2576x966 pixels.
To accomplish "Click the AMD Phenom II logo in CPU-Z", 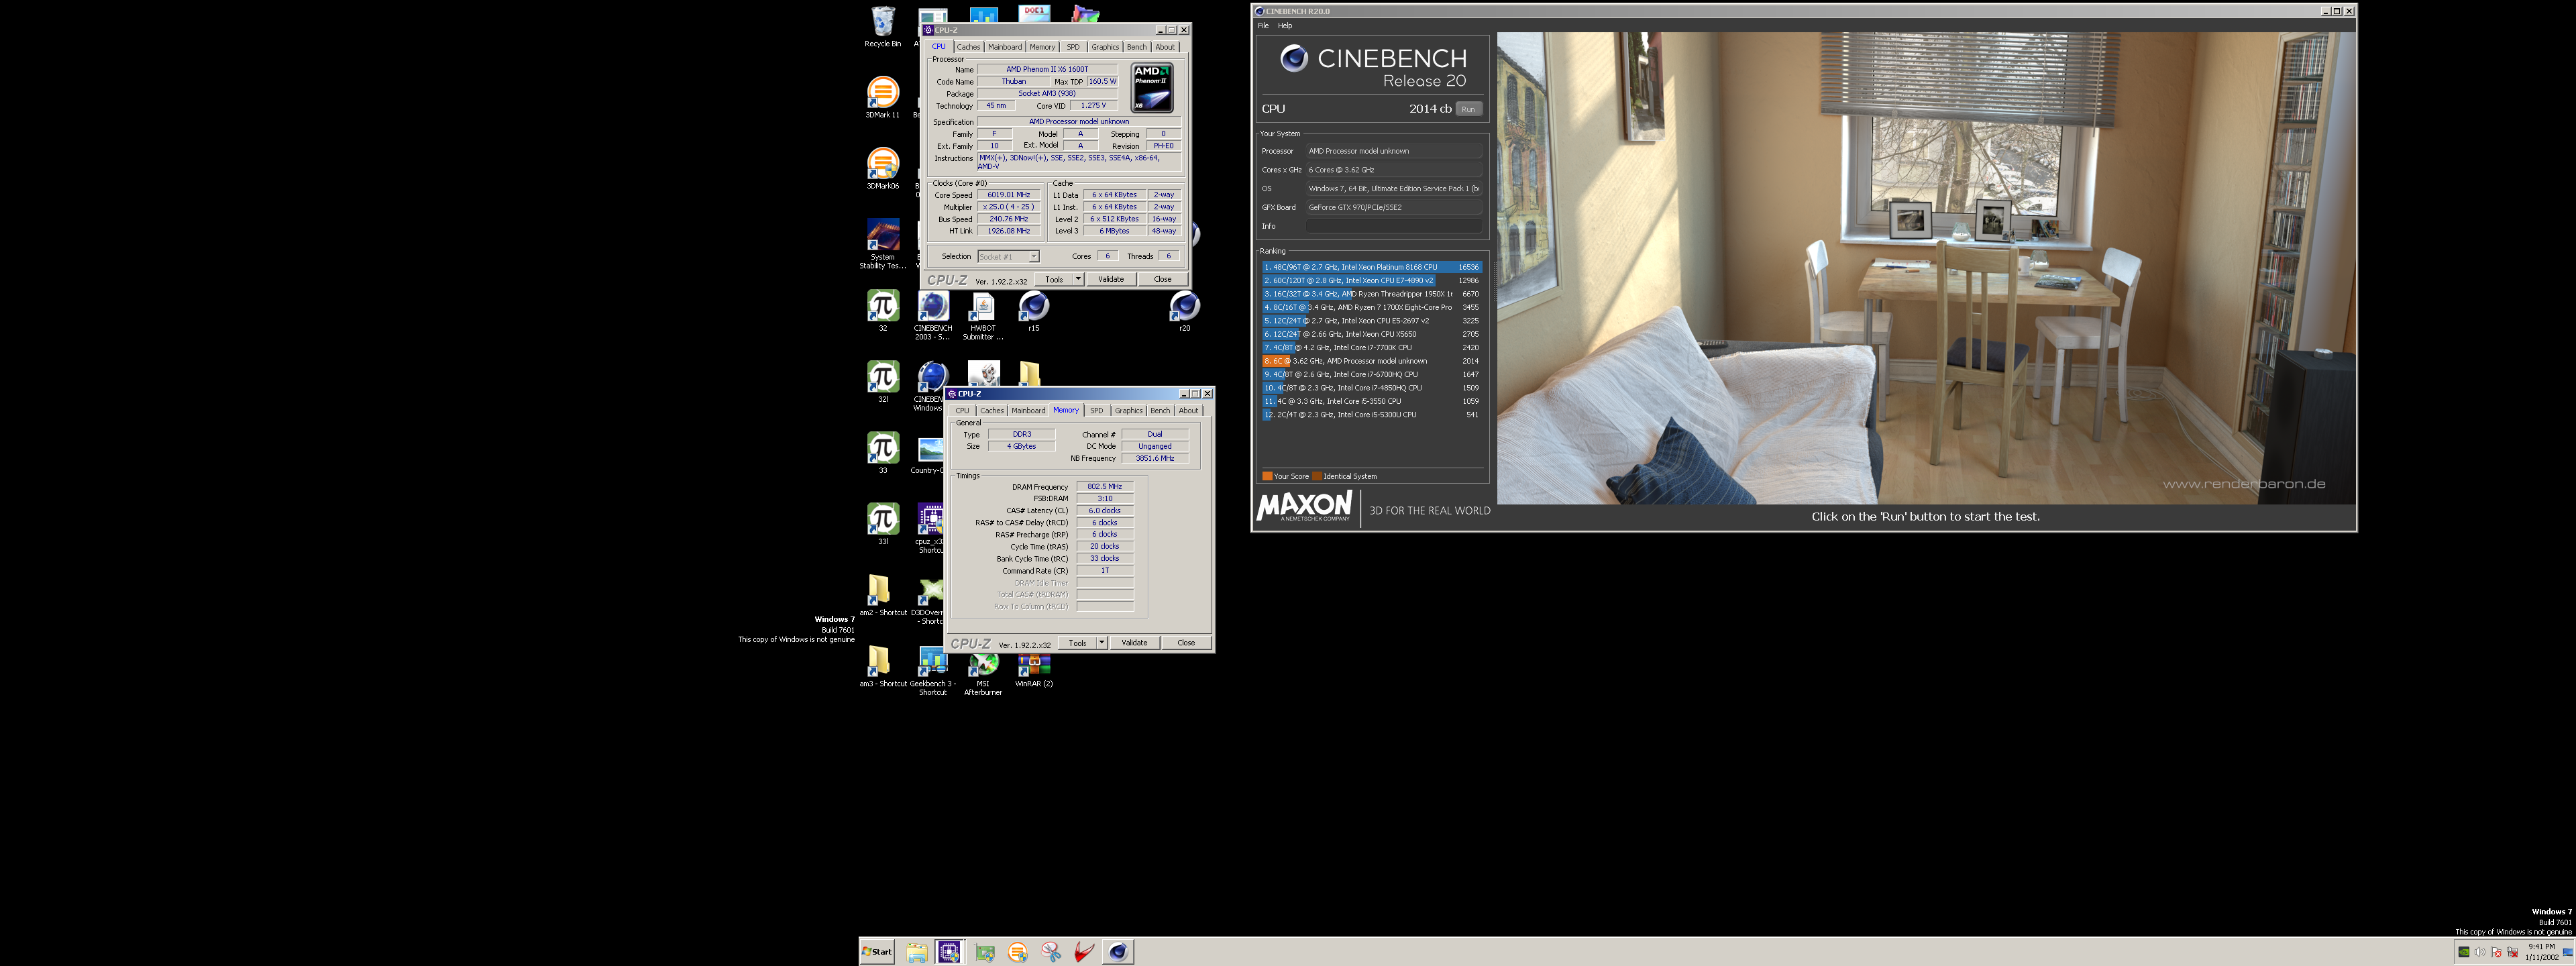I will coord(1152,88).
